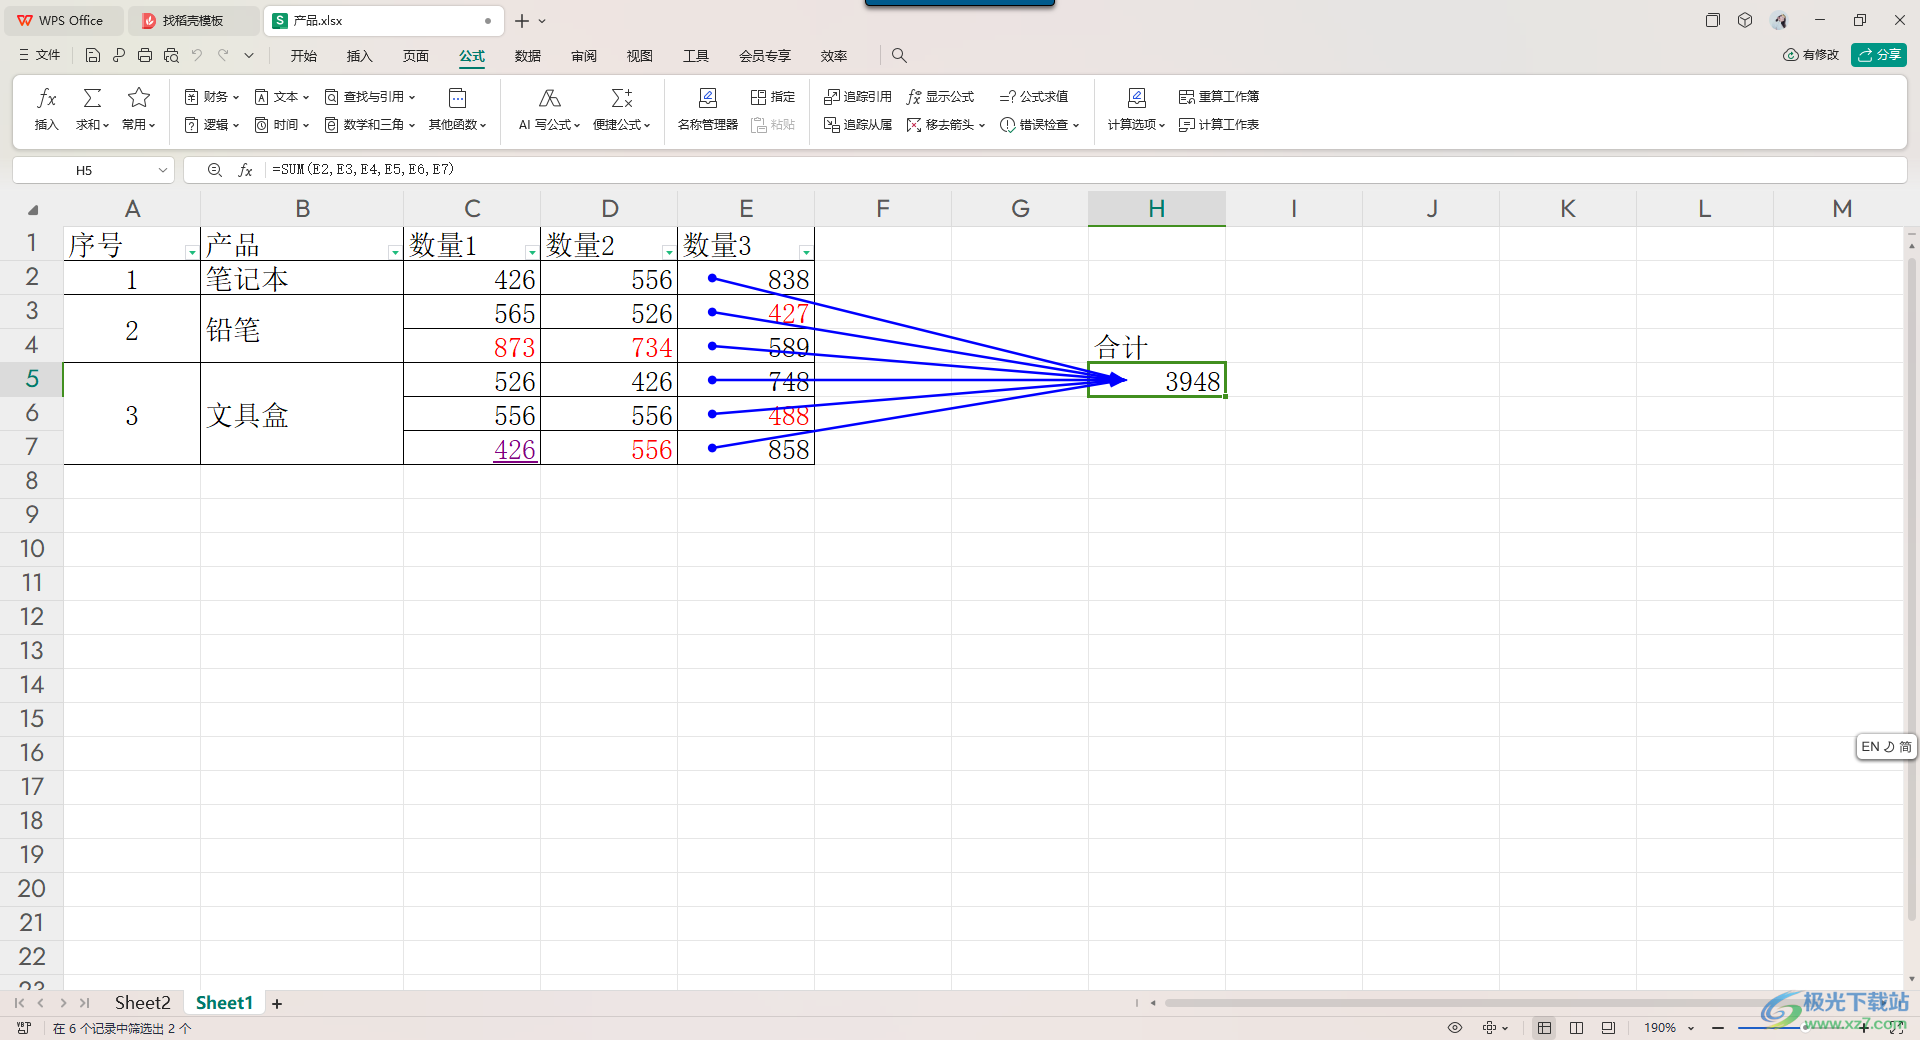Click the Print Preview icon
The image size is (1920, 1040).
pyautogui.click(x=171, y=56)
